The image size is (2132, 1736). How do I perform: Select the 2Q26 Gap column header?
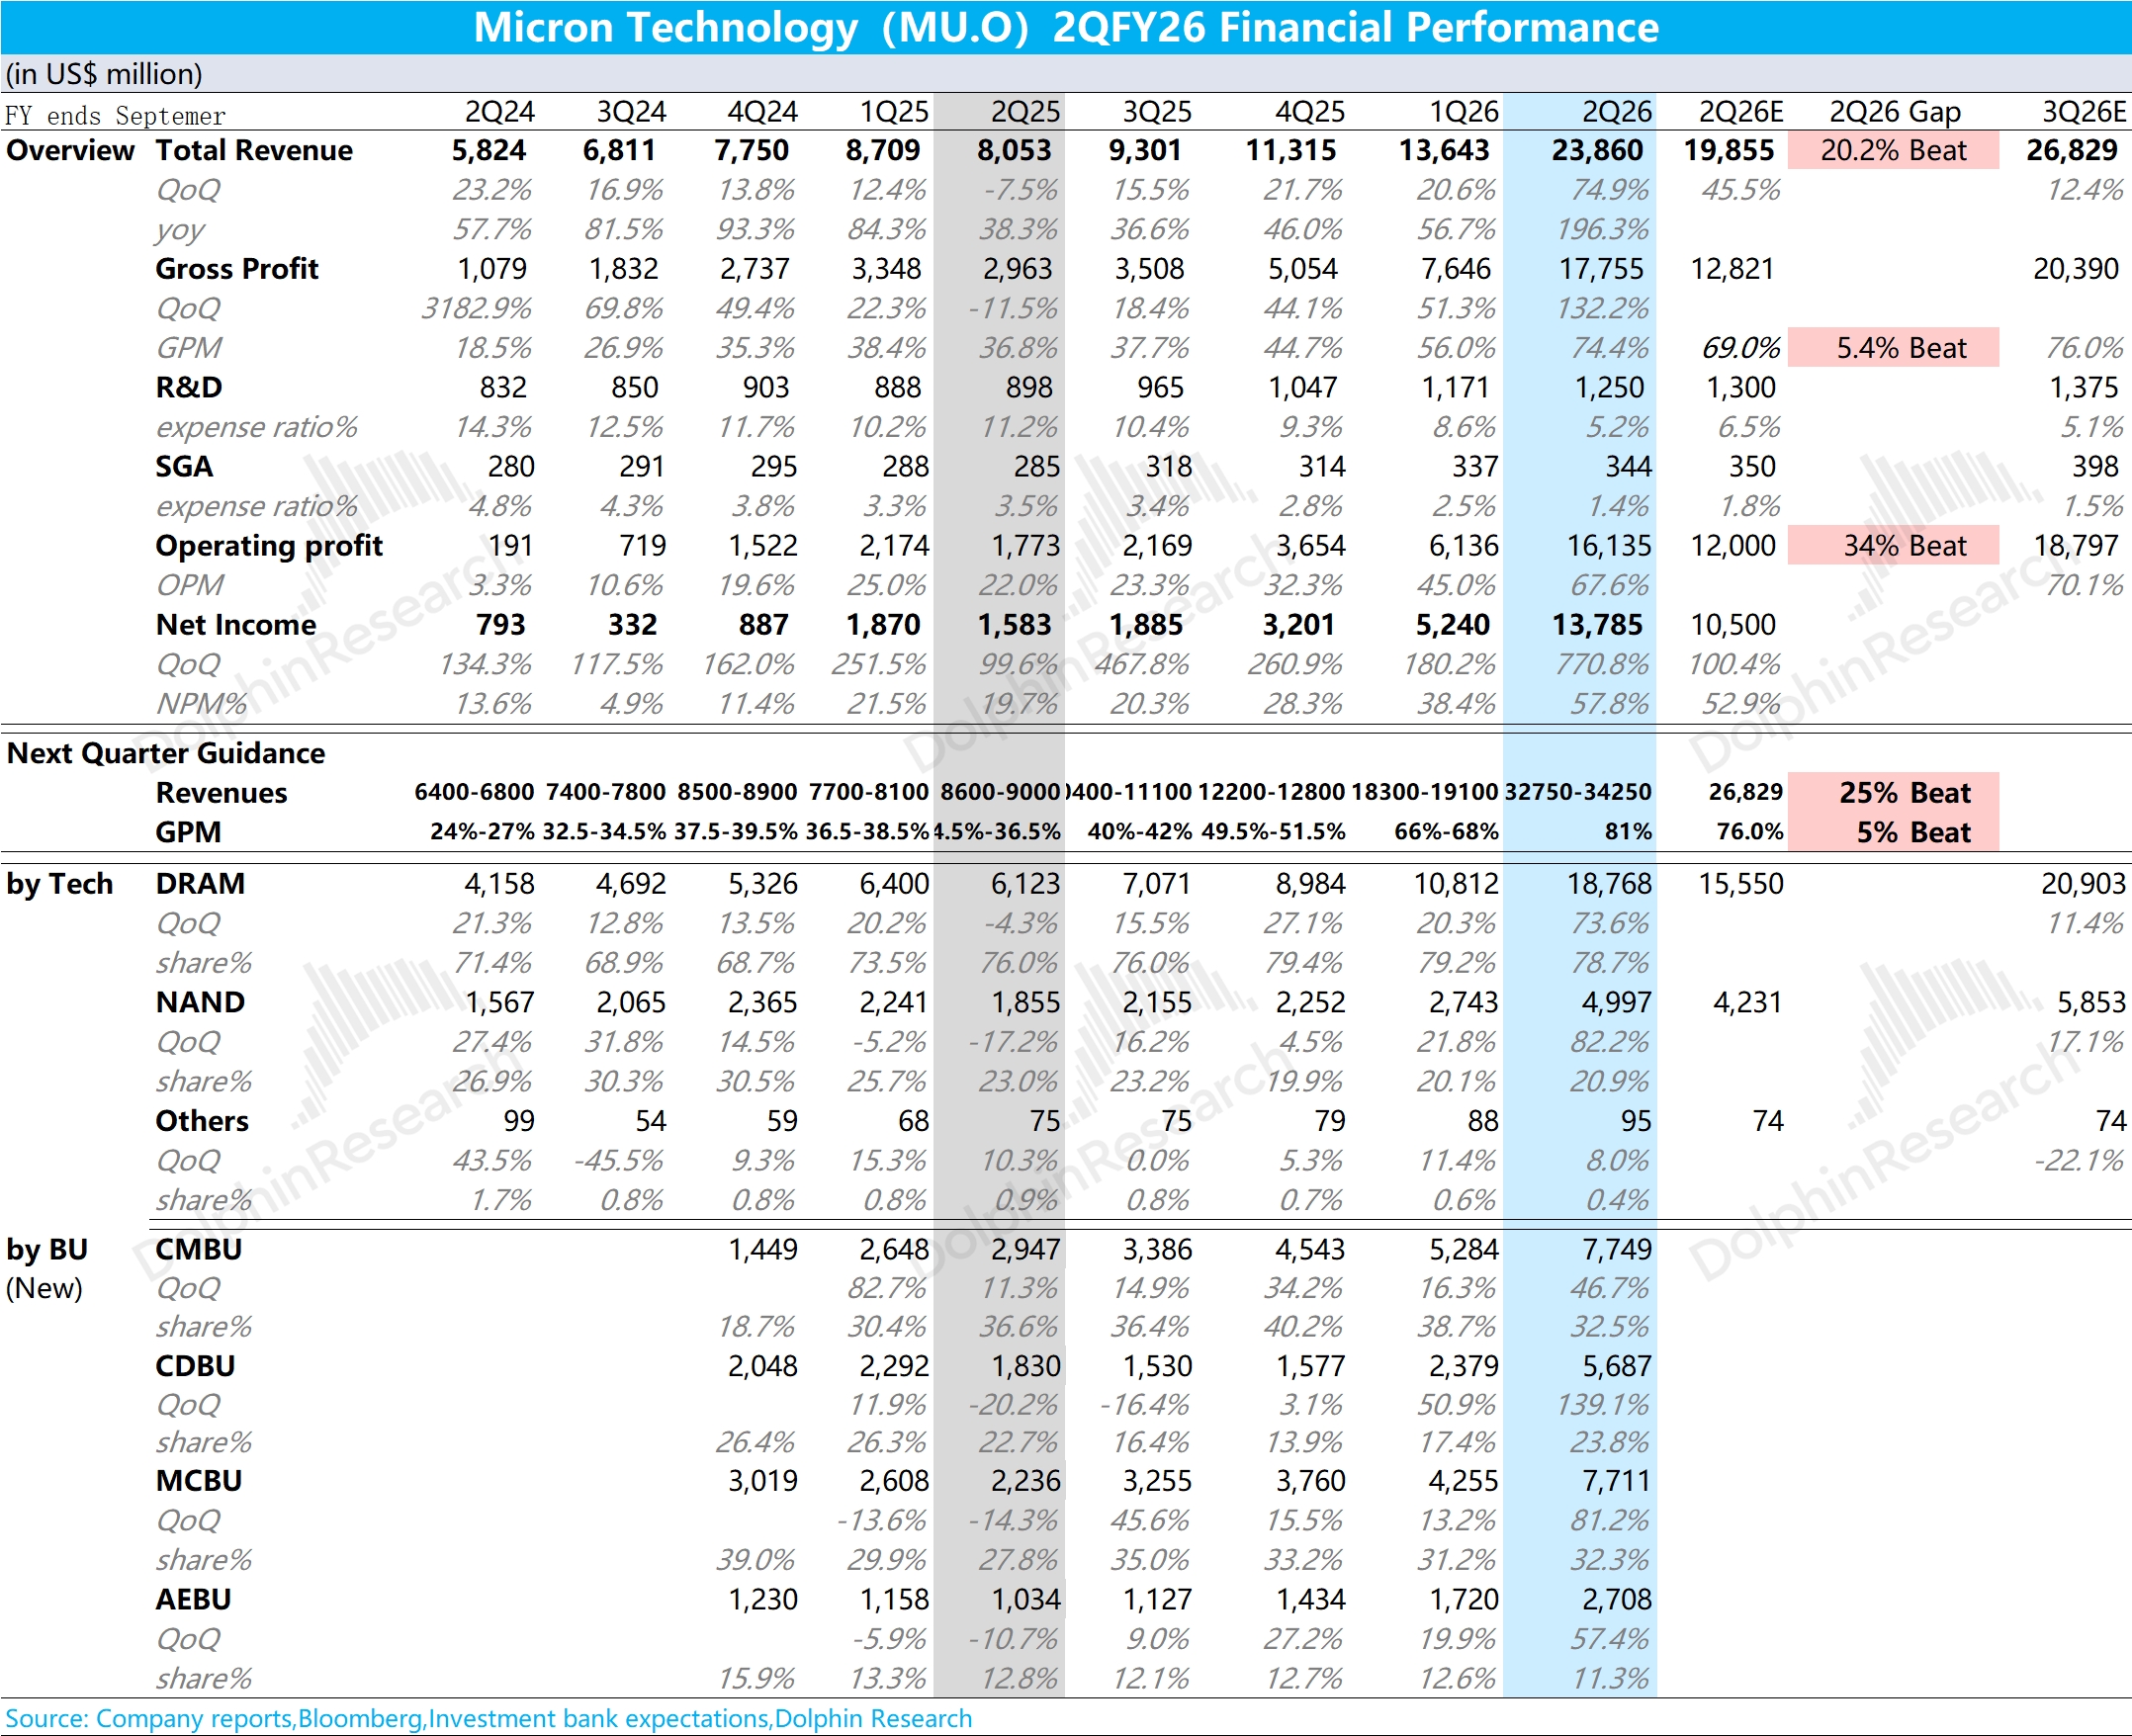tap(1894, 112)
